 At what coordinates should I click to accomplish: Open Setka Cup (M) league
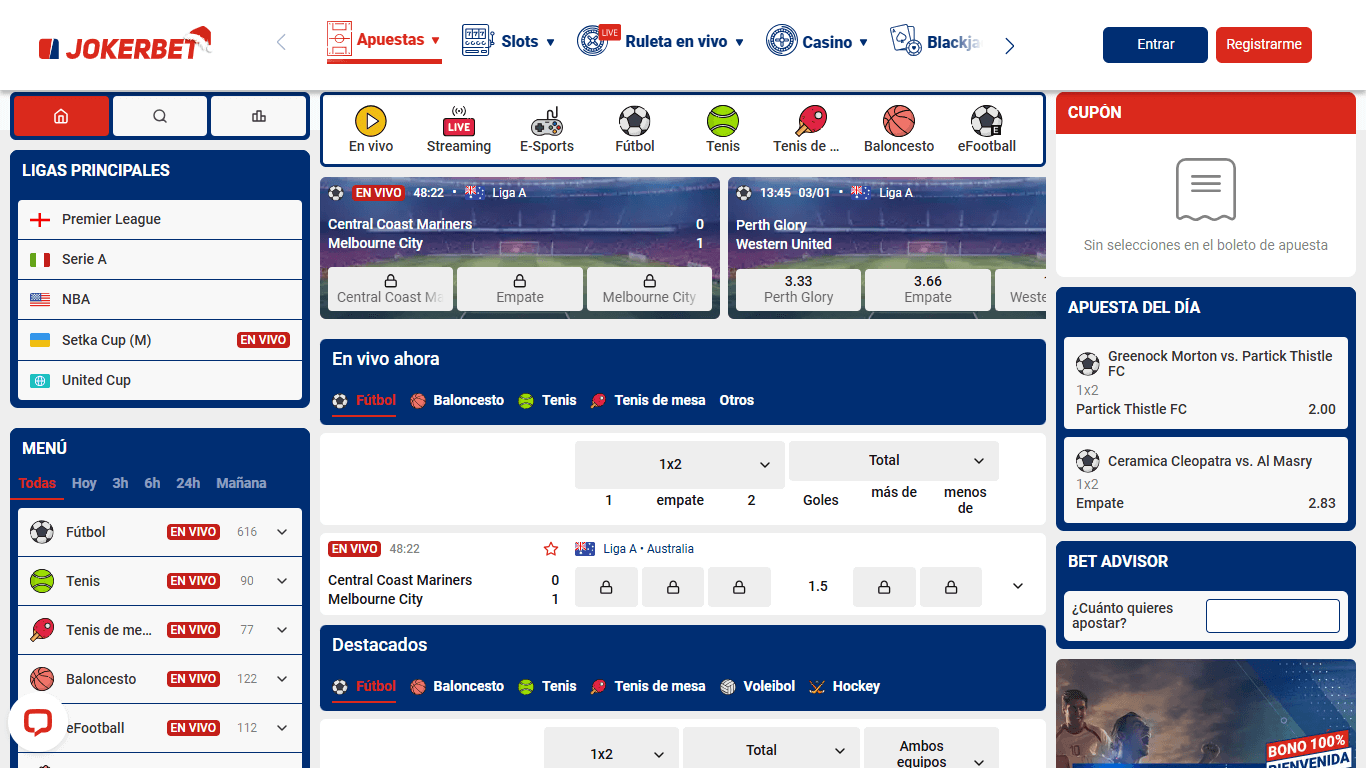[x=160, y=340]
